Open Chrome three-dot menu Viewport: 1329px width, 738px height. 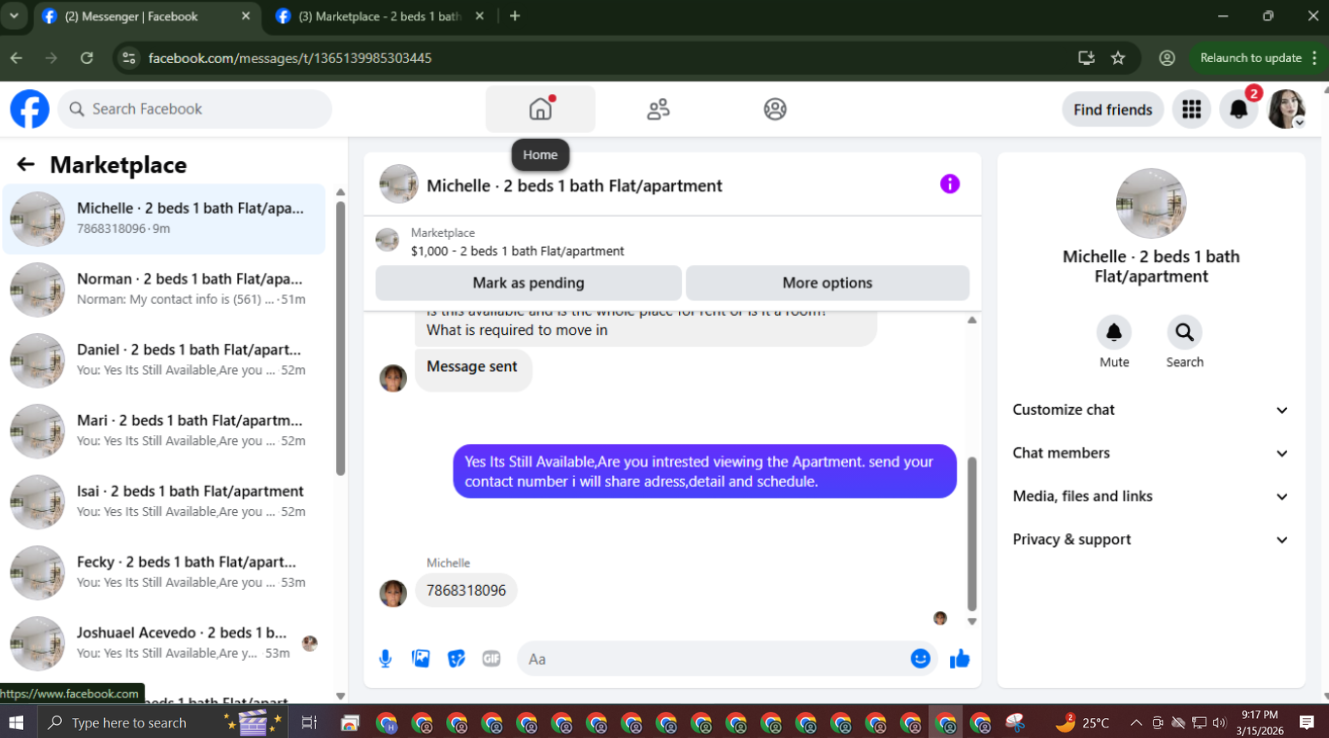(1314, 58)
